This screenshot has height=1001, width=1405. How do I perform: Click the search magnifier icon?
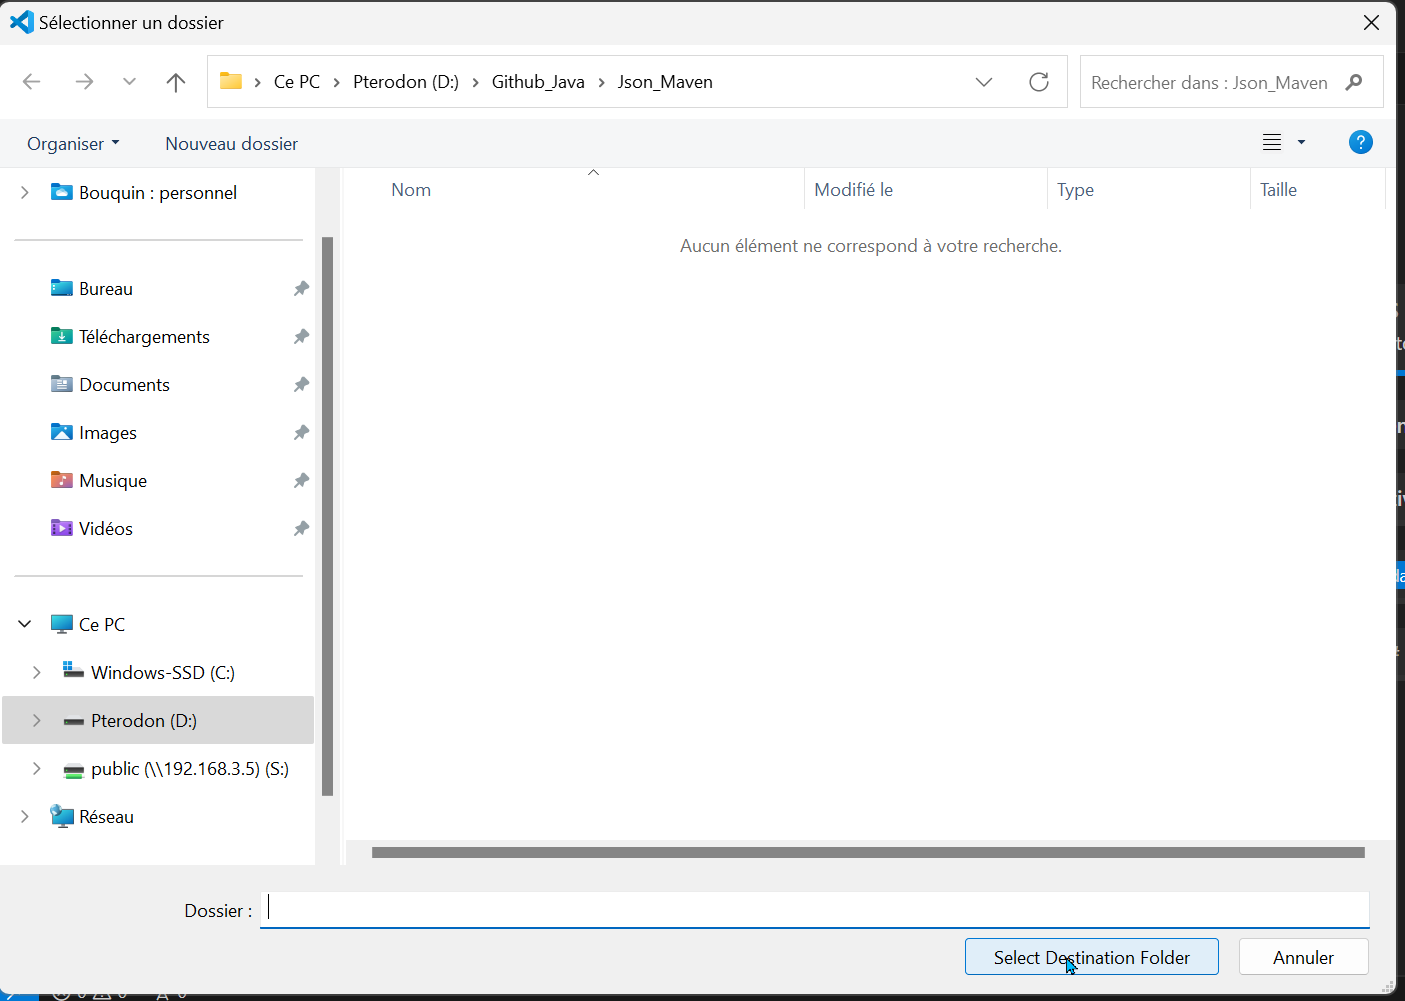click(x=1354, y=82)
